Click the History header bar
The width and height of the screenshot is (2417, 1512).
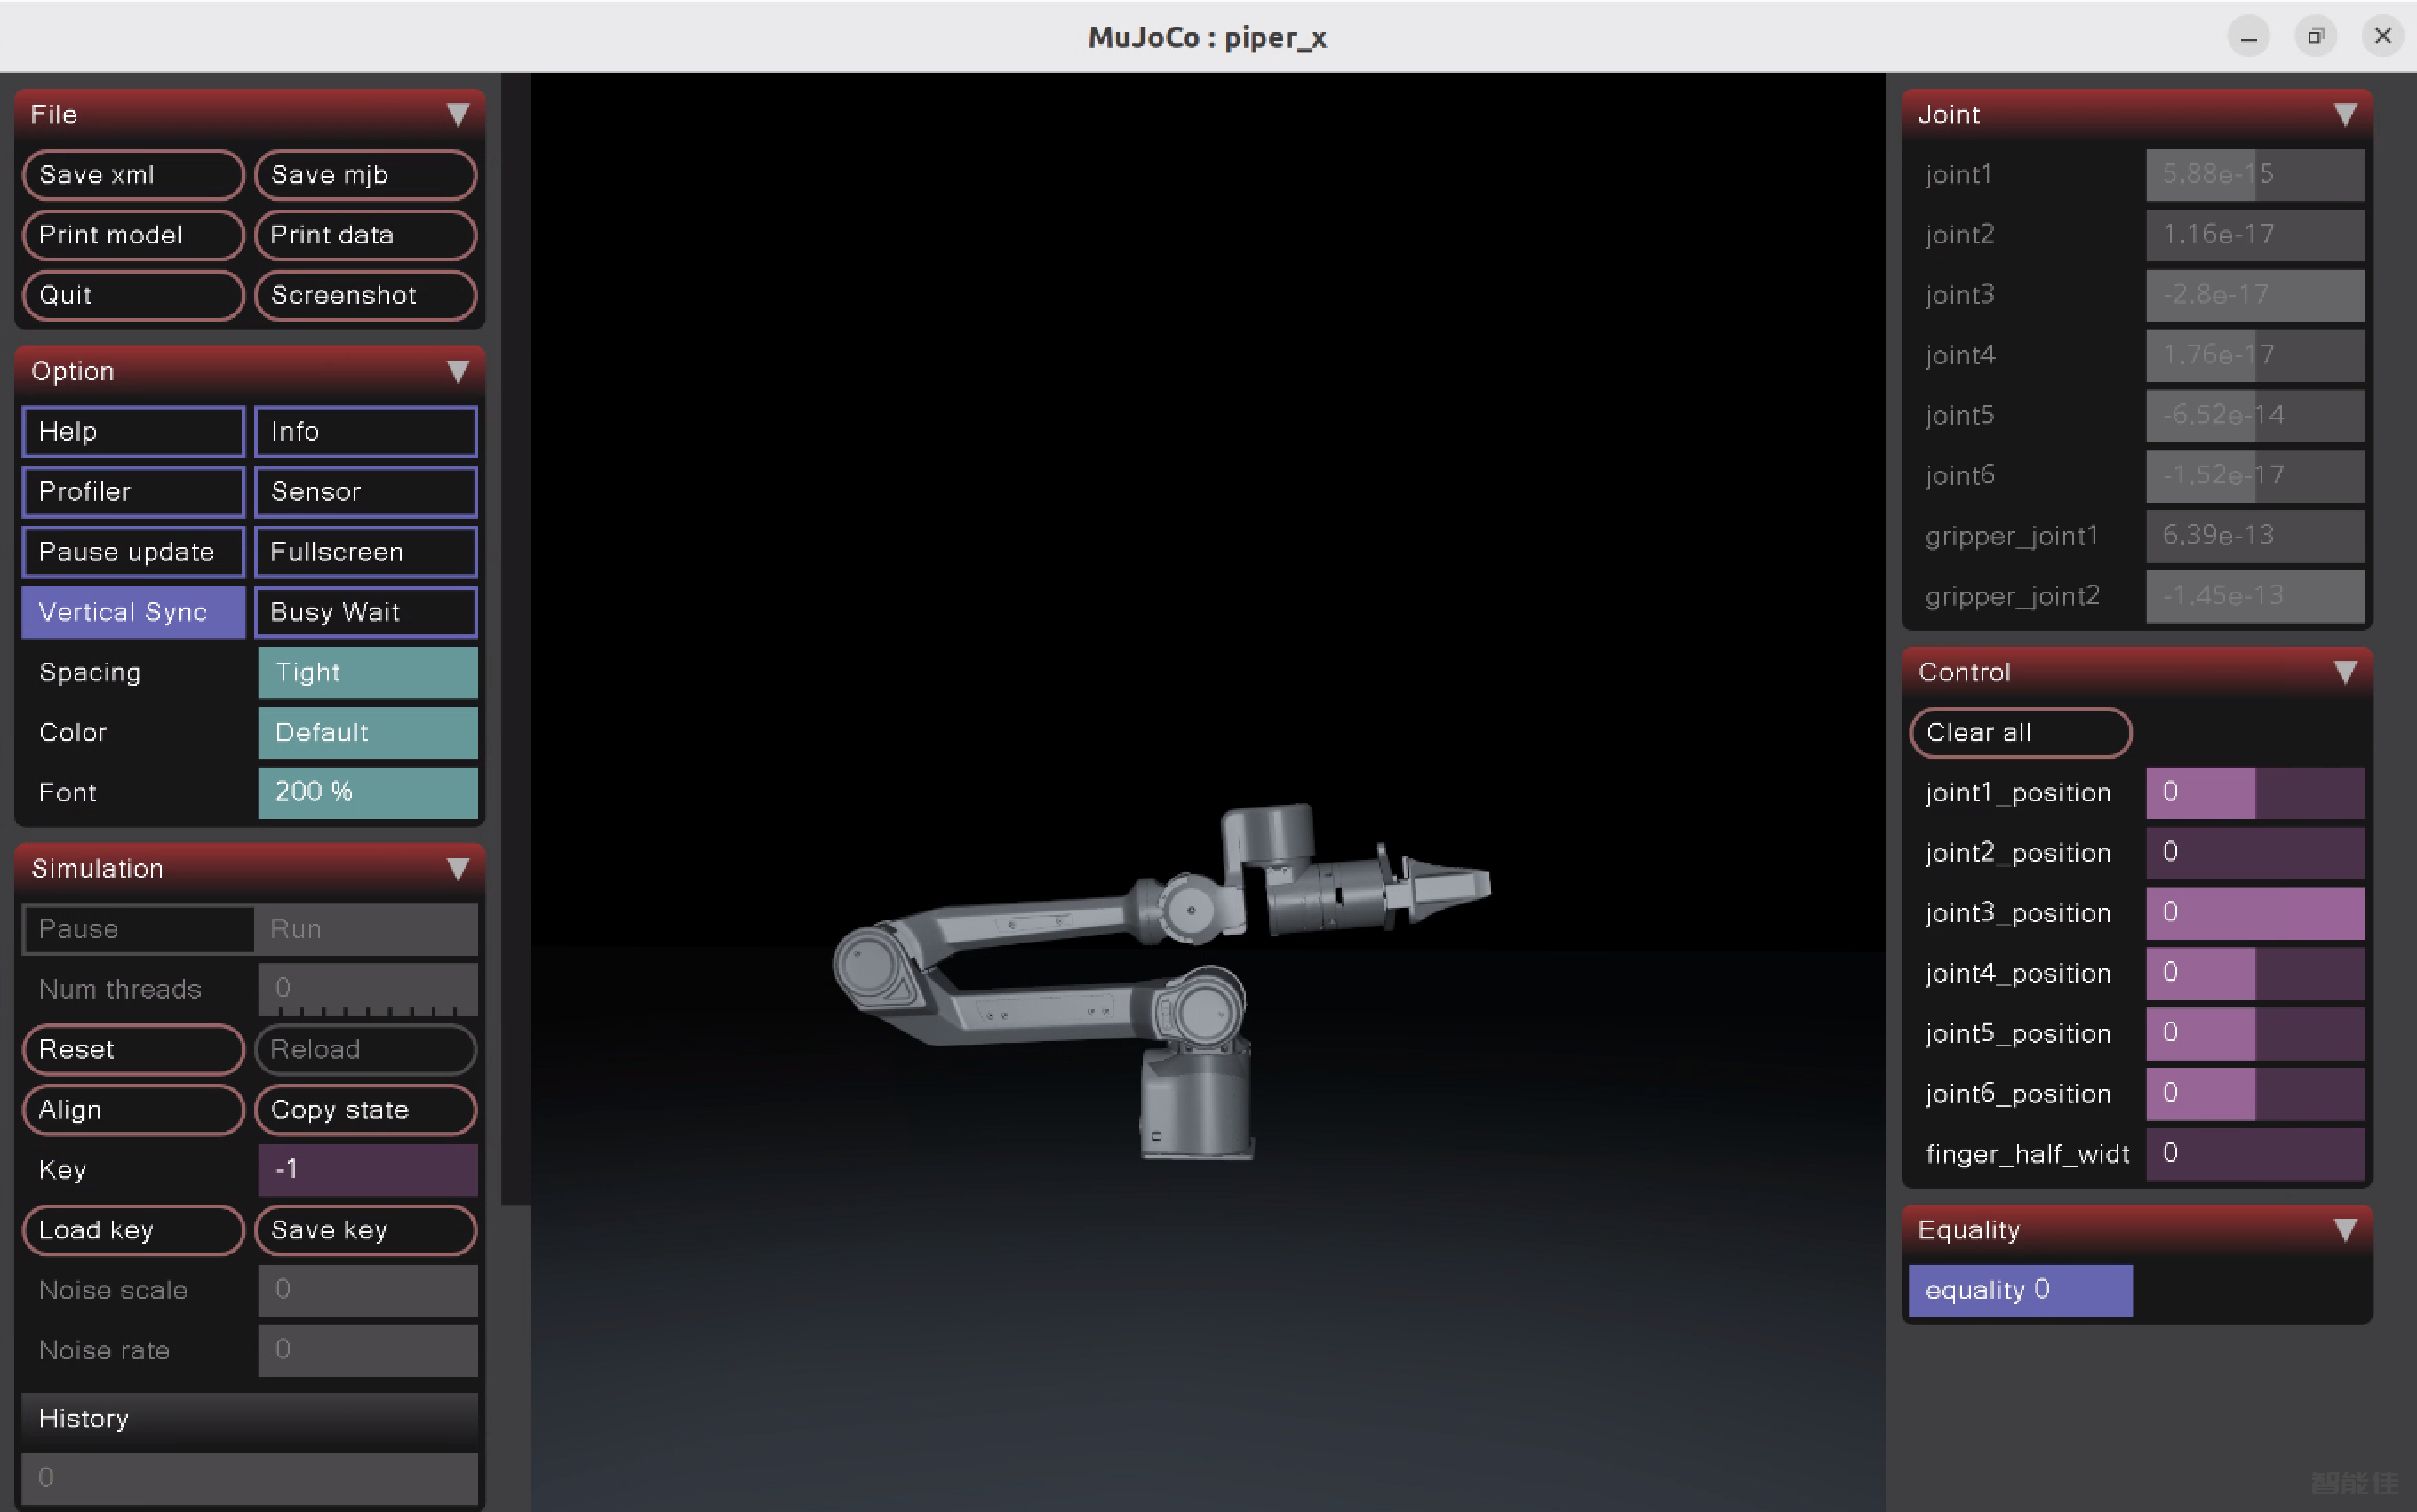pyautogui.click(x=250, y=1419)
